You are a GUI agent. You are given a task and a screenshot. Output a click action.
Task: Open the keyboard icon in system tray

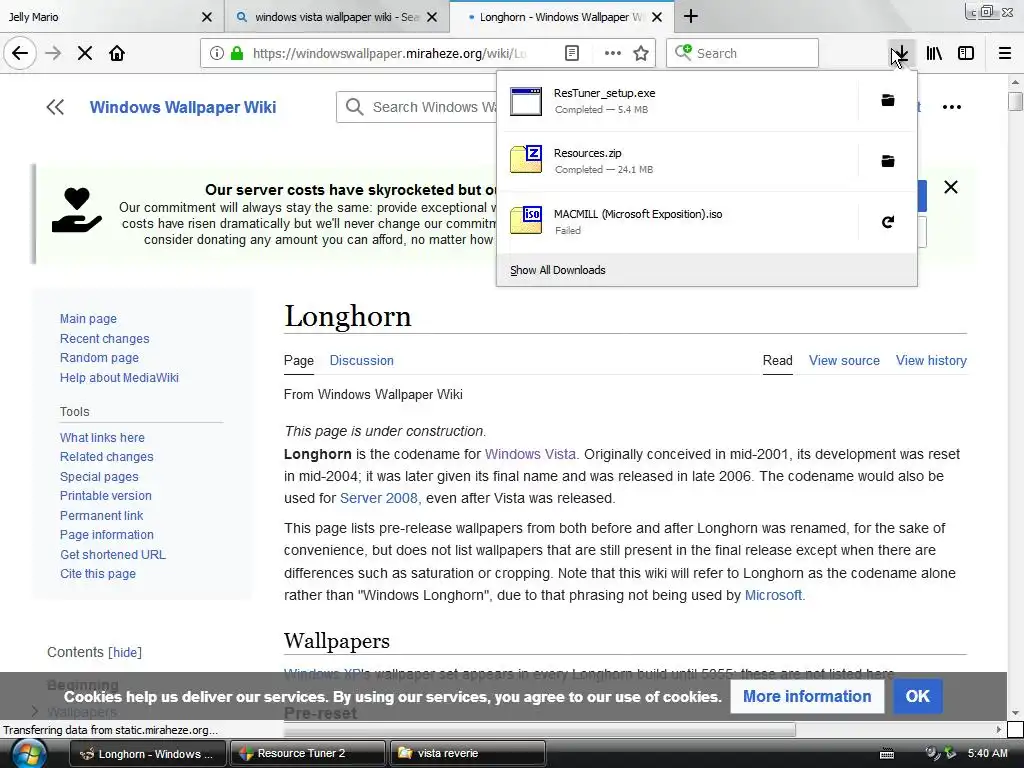887,754
